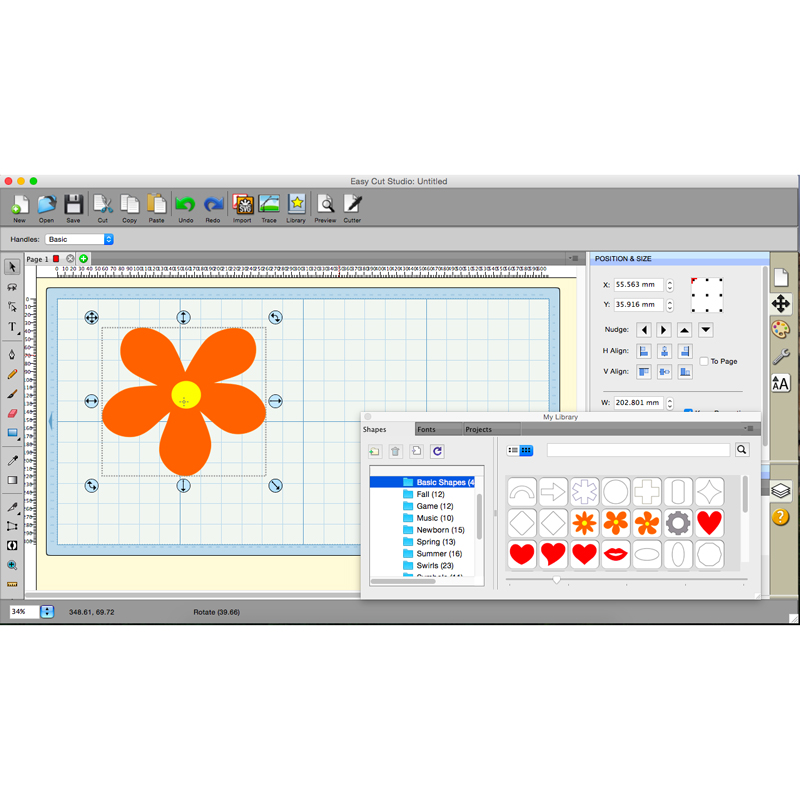Click the Trace toolbar icon

pyautogui.click(x=269, y=206)
